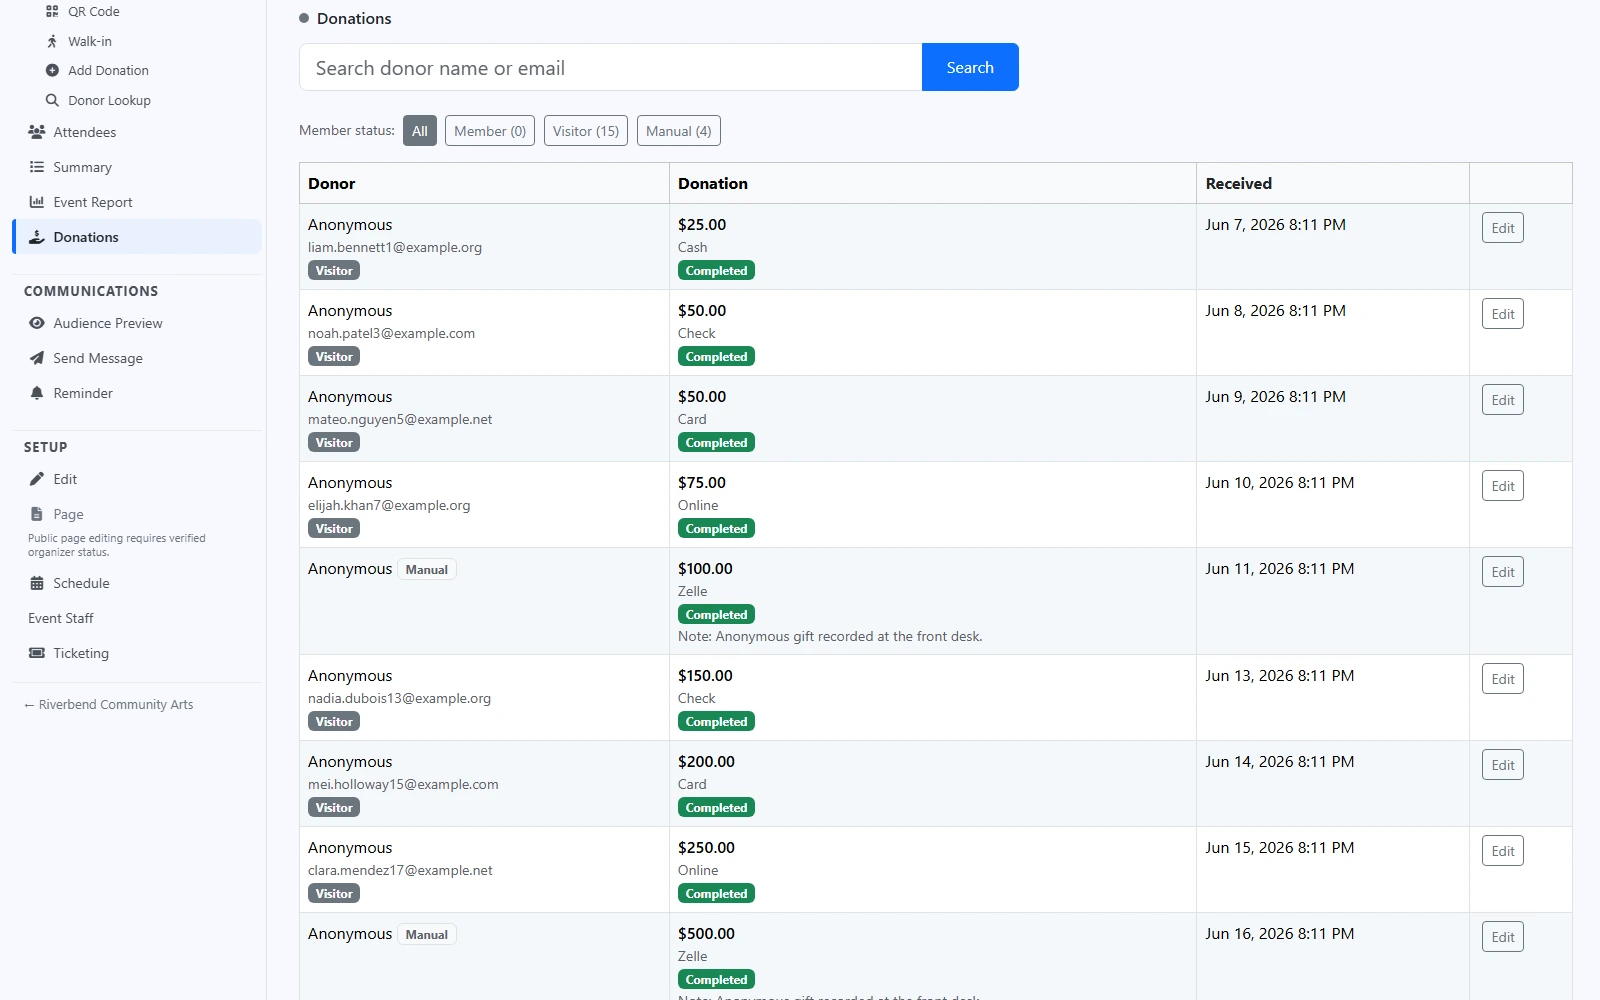Click email mateo.nguyen5@example.net

[x=400, y=419]
